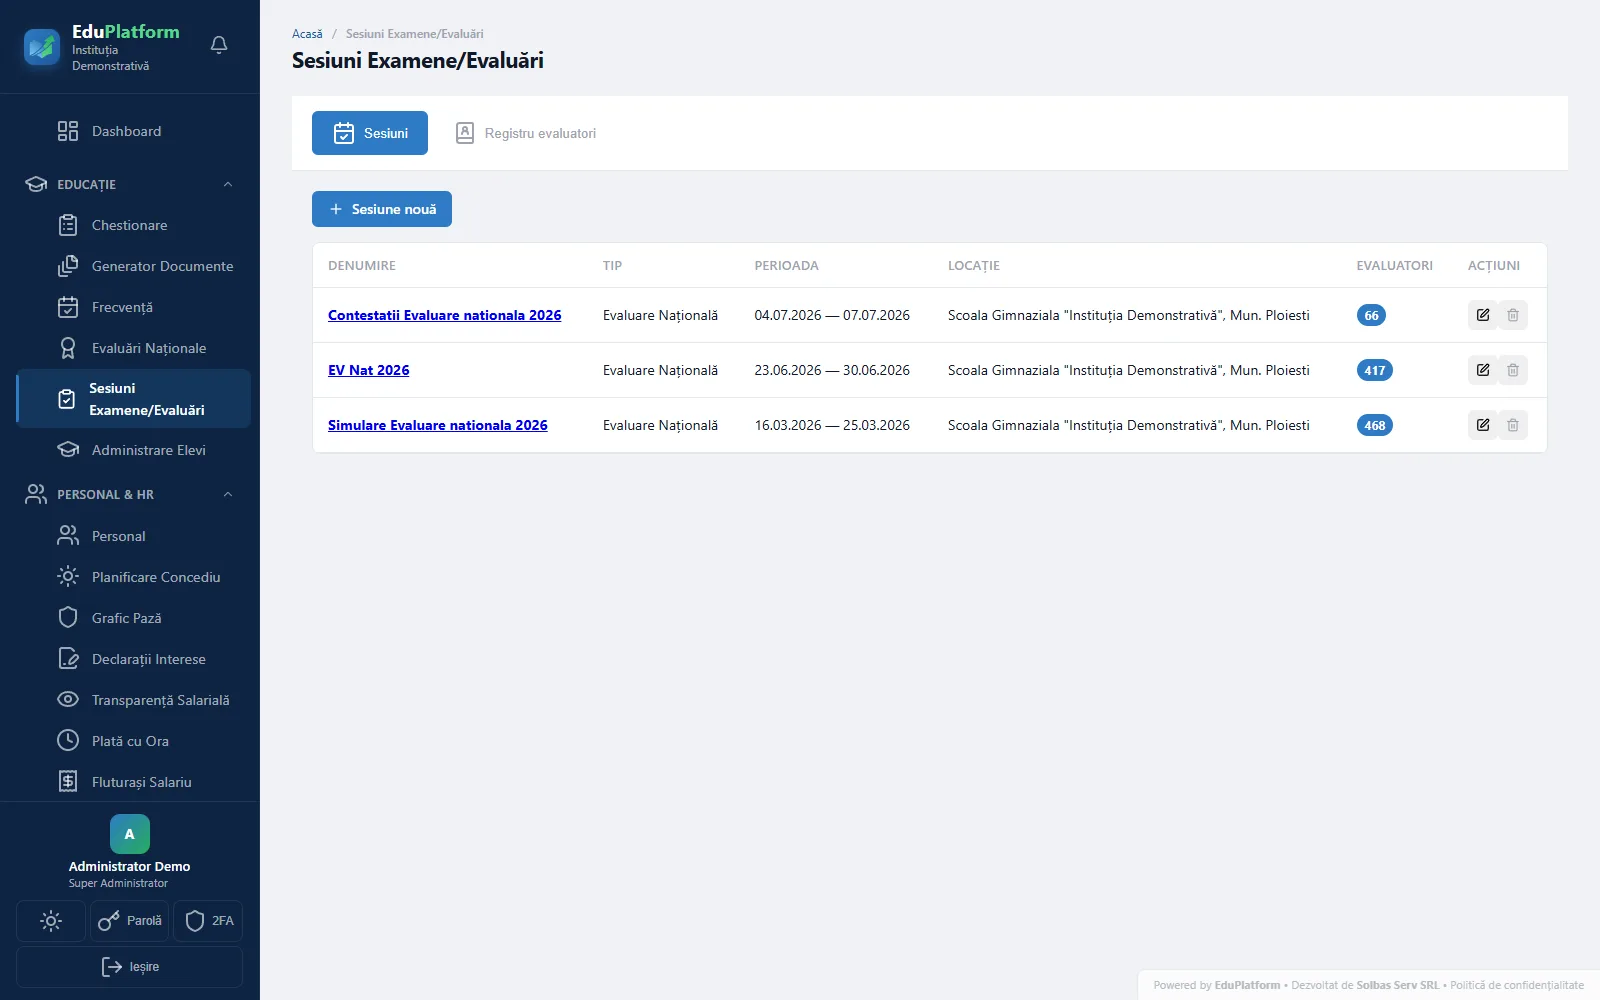Click the Politică de confidențialitate footer link
Screen dimensions: 1600x1000
tap(1517, 985)
